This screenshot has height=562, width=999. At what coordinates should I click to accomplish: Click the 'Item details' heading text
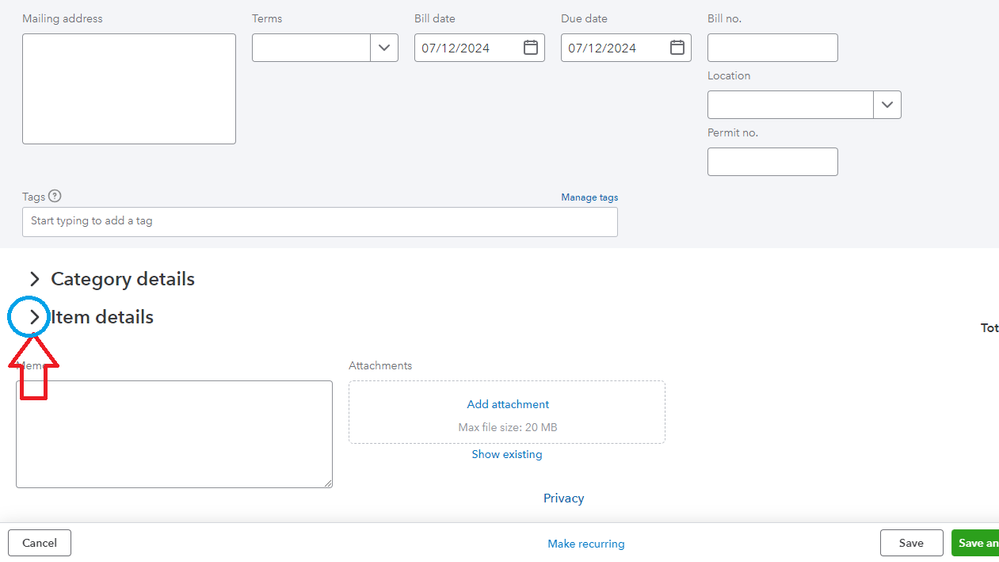click(x=103, y=317)
